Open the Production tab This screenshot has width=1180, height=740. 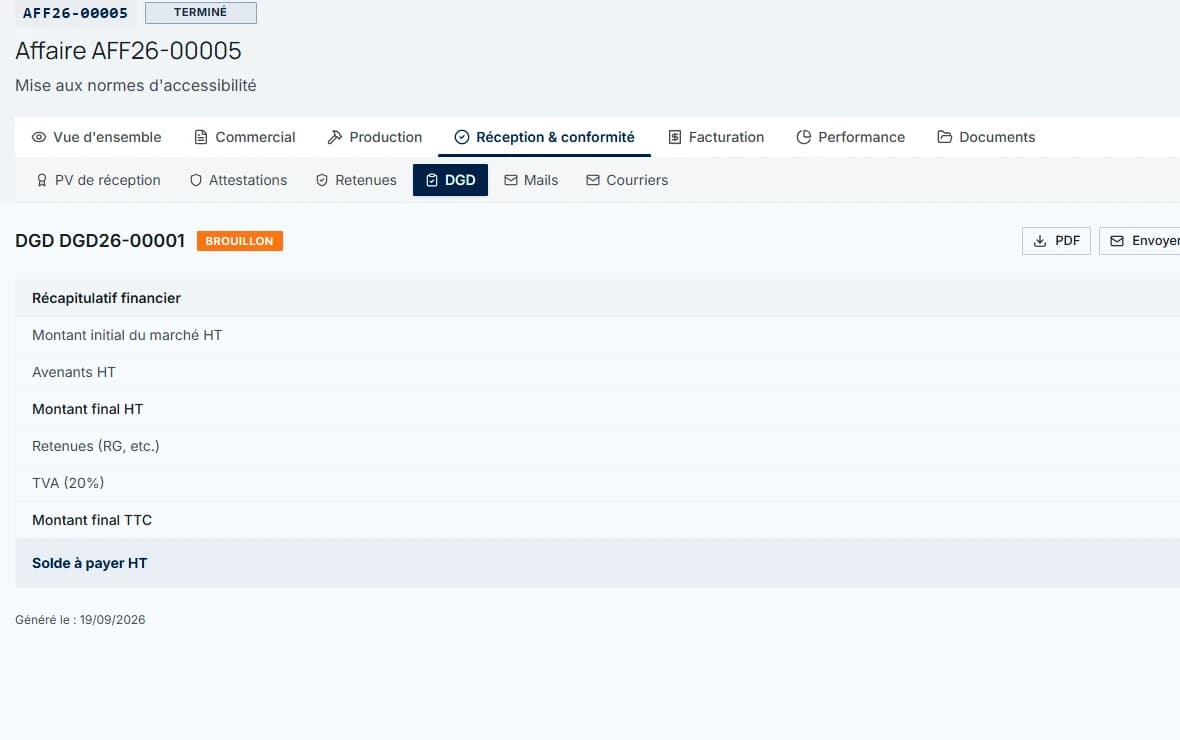pyautogui.click(x=375, y=137)
